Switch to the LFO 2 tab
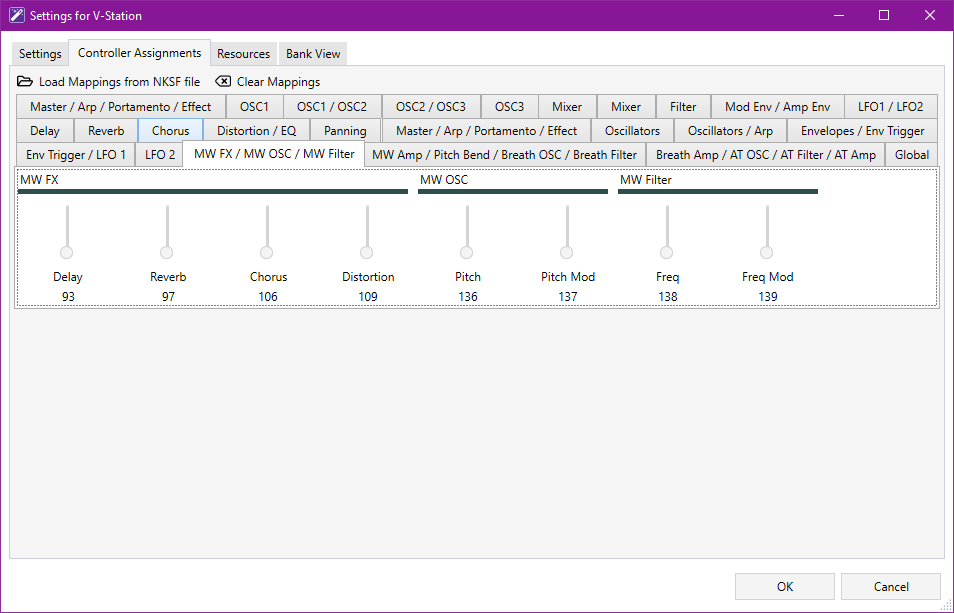Image resolution: width=954 pixels, height=613 pixels. [x=159, y=154]
